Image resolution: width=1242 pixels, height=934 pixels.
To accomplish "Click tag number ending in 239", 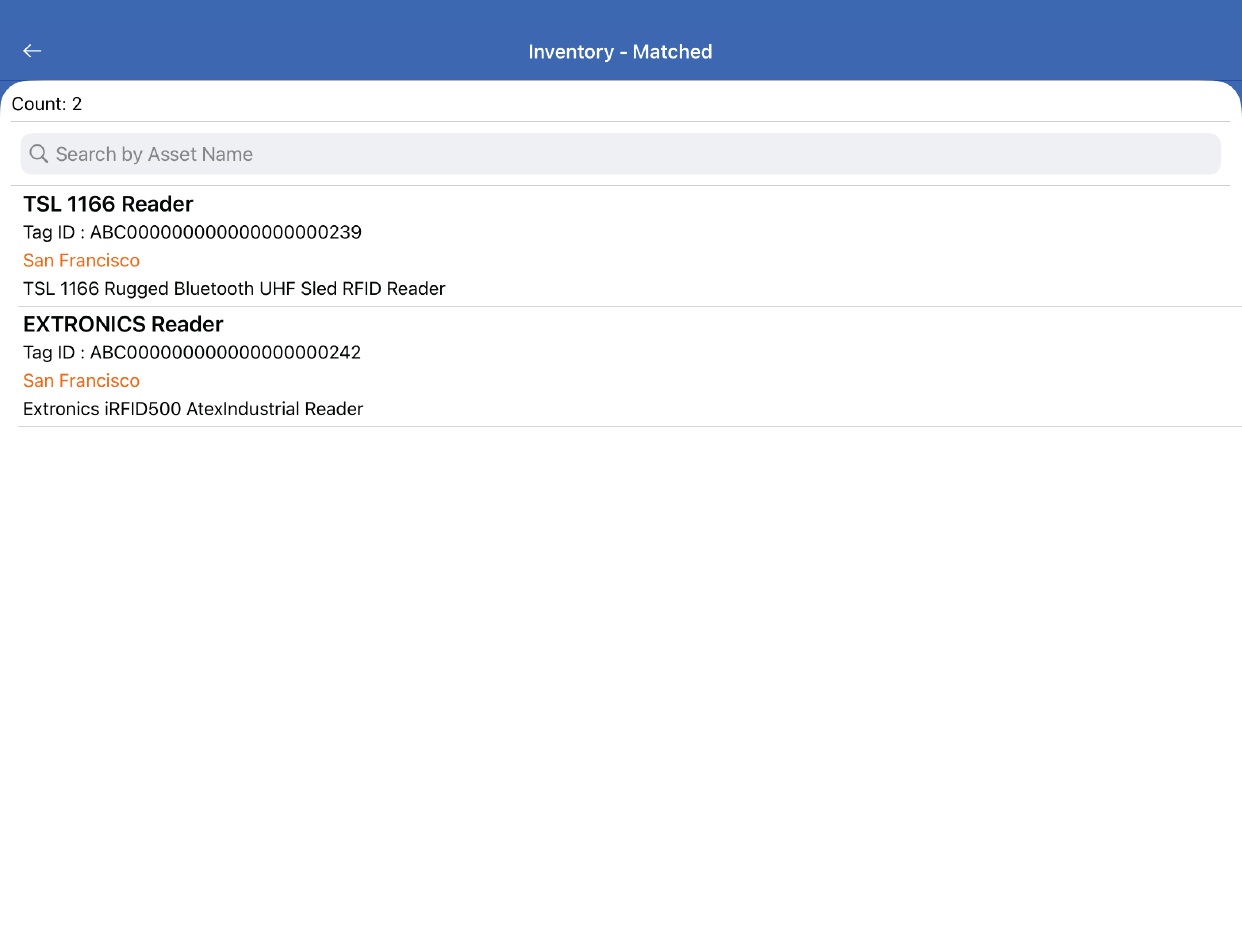I will (226, 233).
